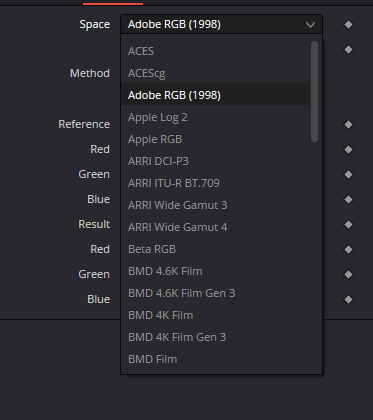The image size is (373, 420).
Task: Select Beta RGB color space
Action: (x=215, y=249)
